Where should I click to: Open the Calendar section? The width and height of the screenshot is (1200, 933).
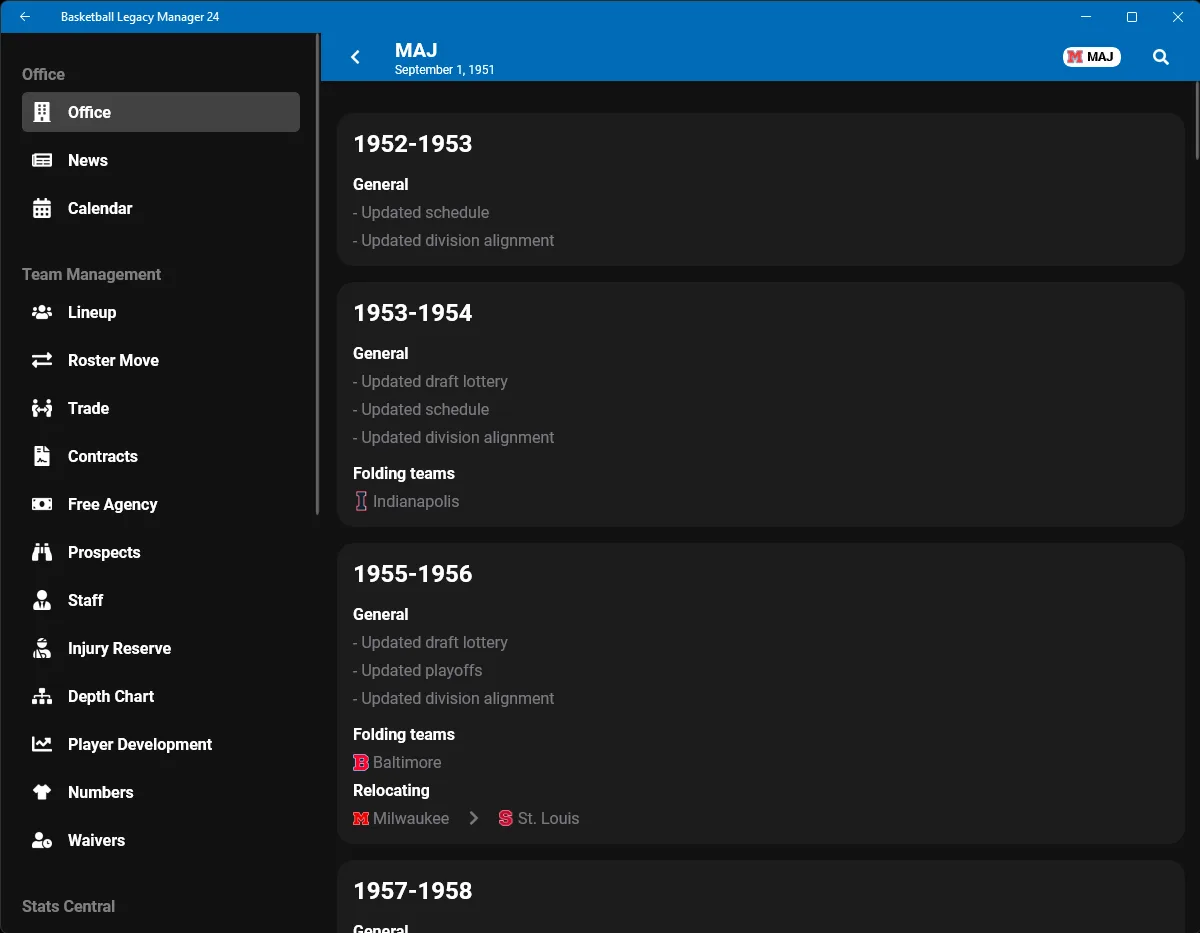[161, 208]
